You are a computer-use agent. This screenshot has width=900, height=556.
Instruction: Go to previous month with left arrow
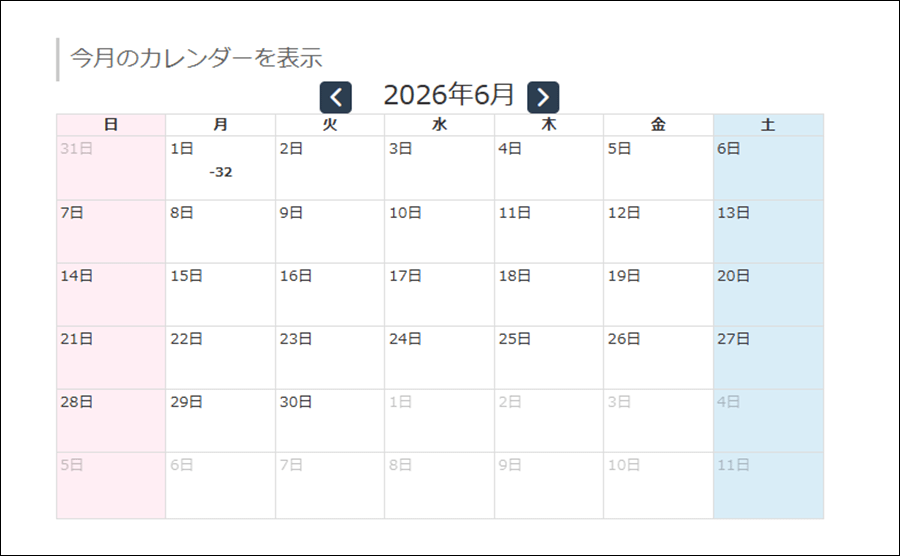pyautogui.click(x=336, y=97)
